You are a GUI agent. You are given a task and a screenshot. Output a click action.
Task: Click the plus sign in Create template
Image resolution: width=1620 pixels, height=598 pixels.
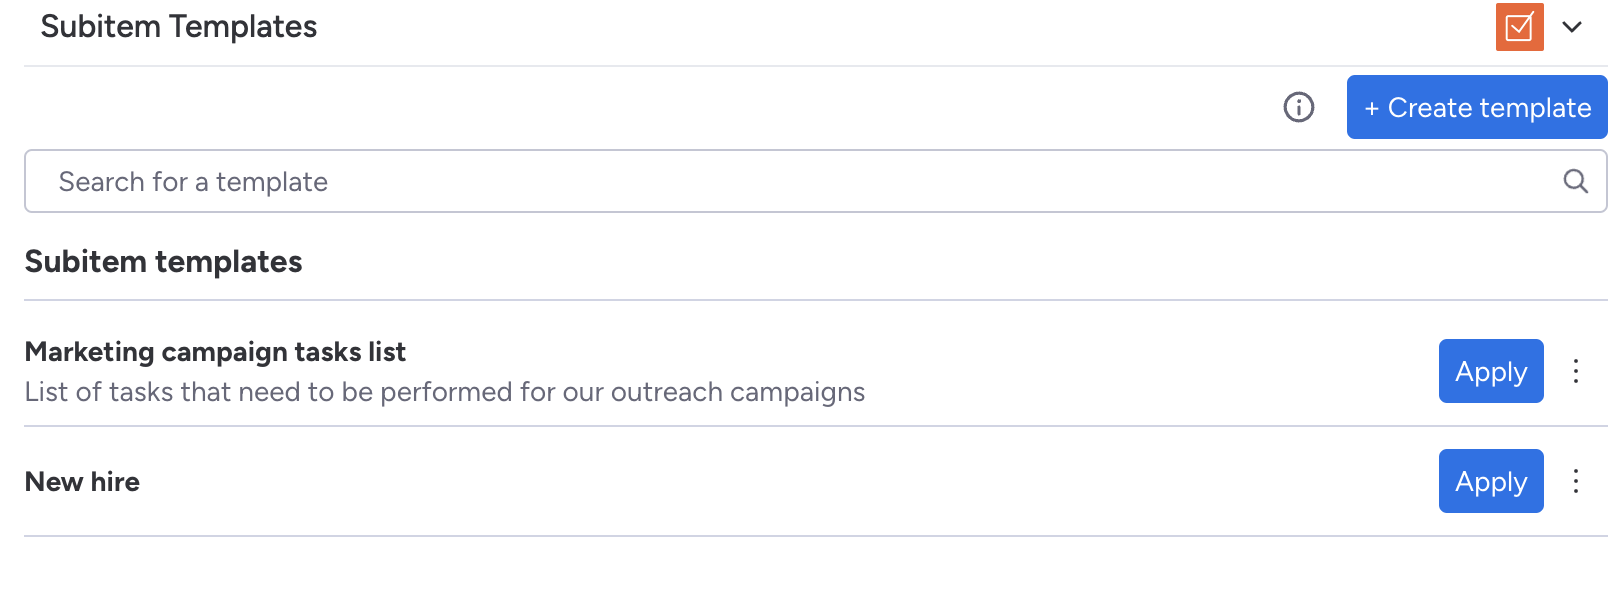tap(1371, 108)
